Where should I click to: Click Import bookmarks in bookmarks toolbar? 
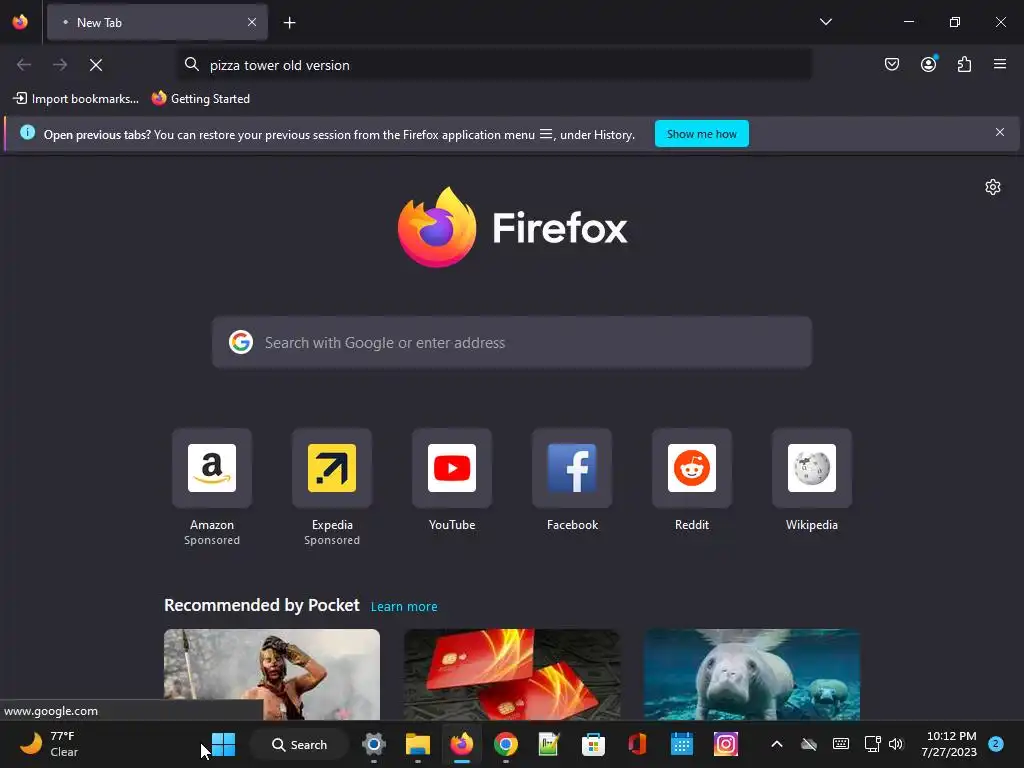[x=76, y=99]
